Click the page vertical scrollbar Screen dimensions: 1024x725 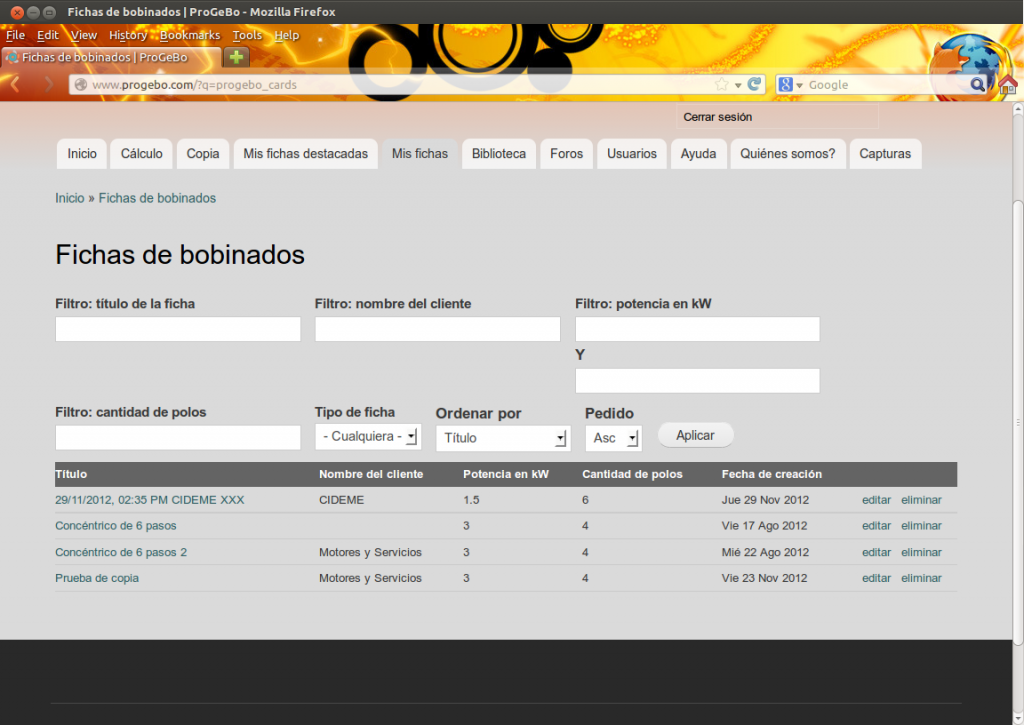click(1018, 400)
